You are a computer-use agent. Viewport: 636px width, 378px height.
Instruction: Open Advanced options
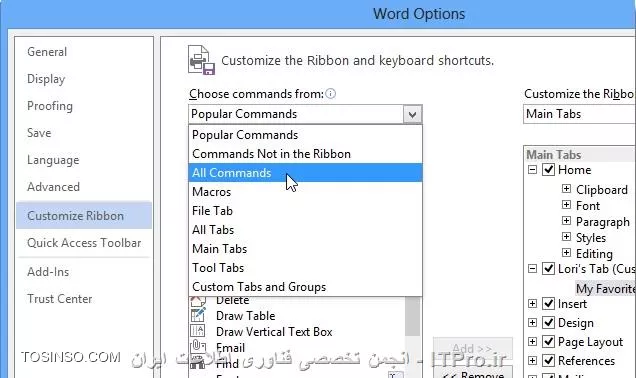click(84, 187)
